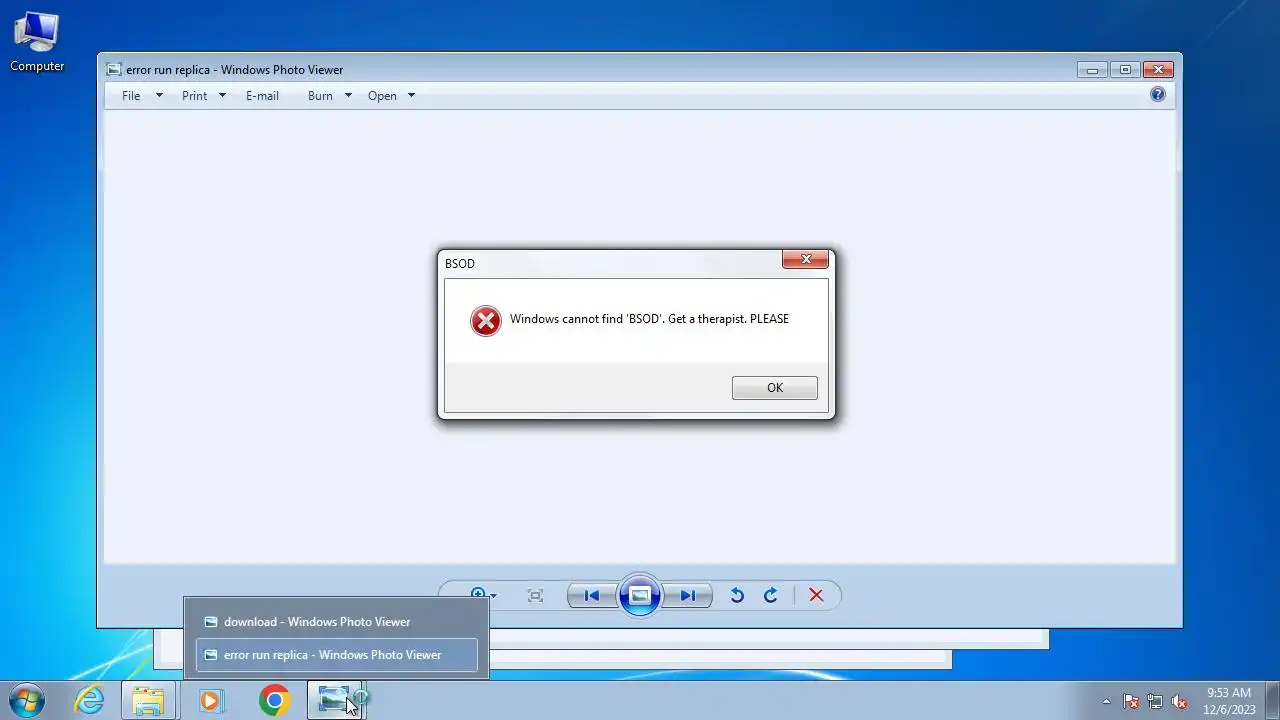Open the Print menu
The width and height of the screenshot is (1280, 720).
(x=195, y=96)
